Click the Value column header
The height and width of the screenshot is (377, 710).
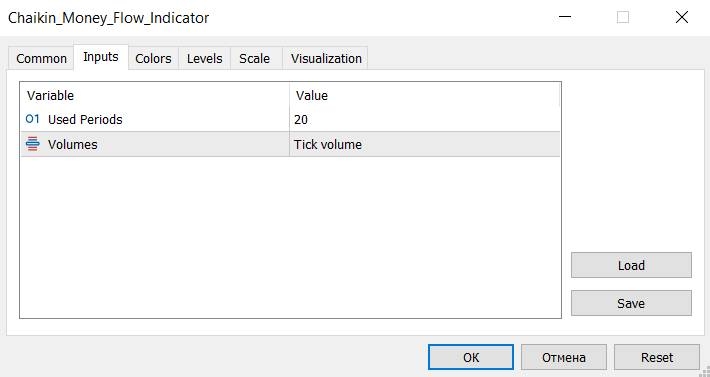pyautogui.click(x=424, y=95)
